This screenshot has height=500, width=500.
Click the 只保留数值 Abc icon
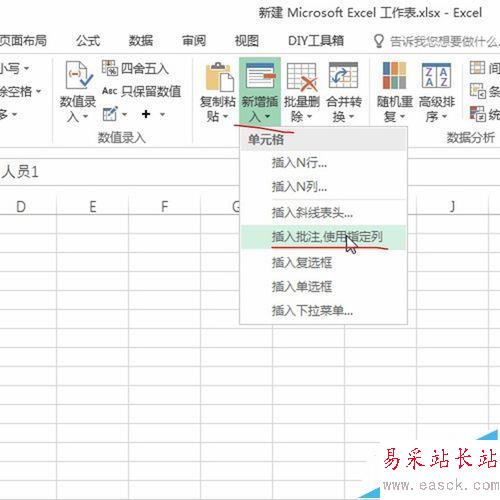110,91
